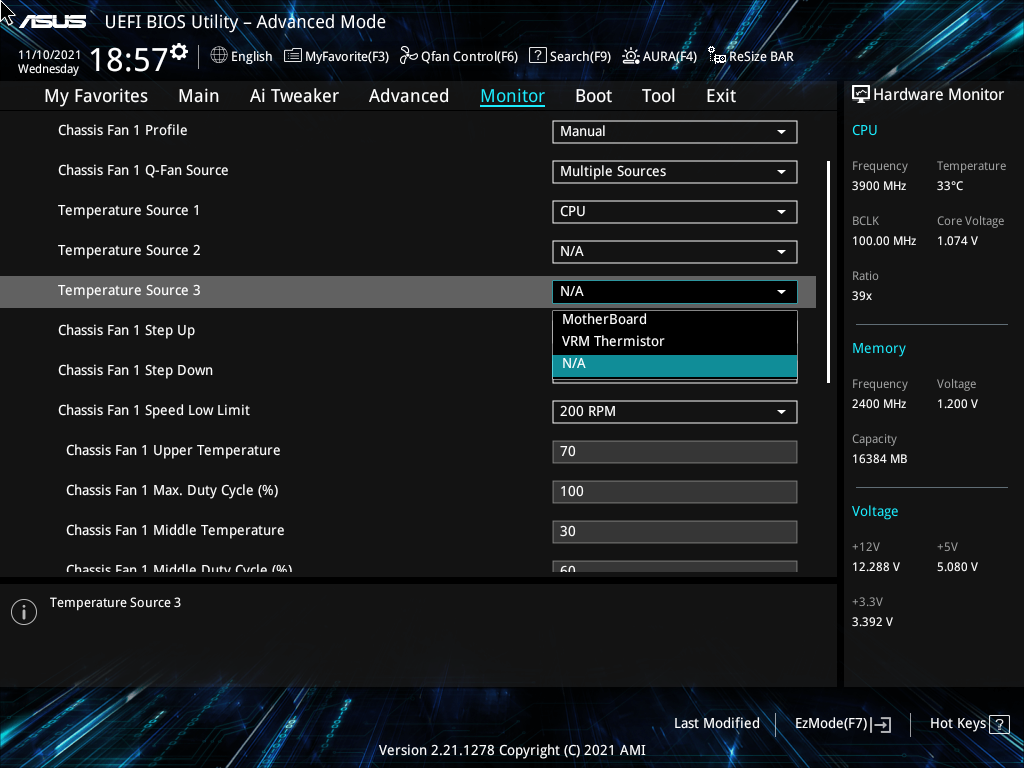Click Chassis Fan 1 Q-Fan Source label

143,170
